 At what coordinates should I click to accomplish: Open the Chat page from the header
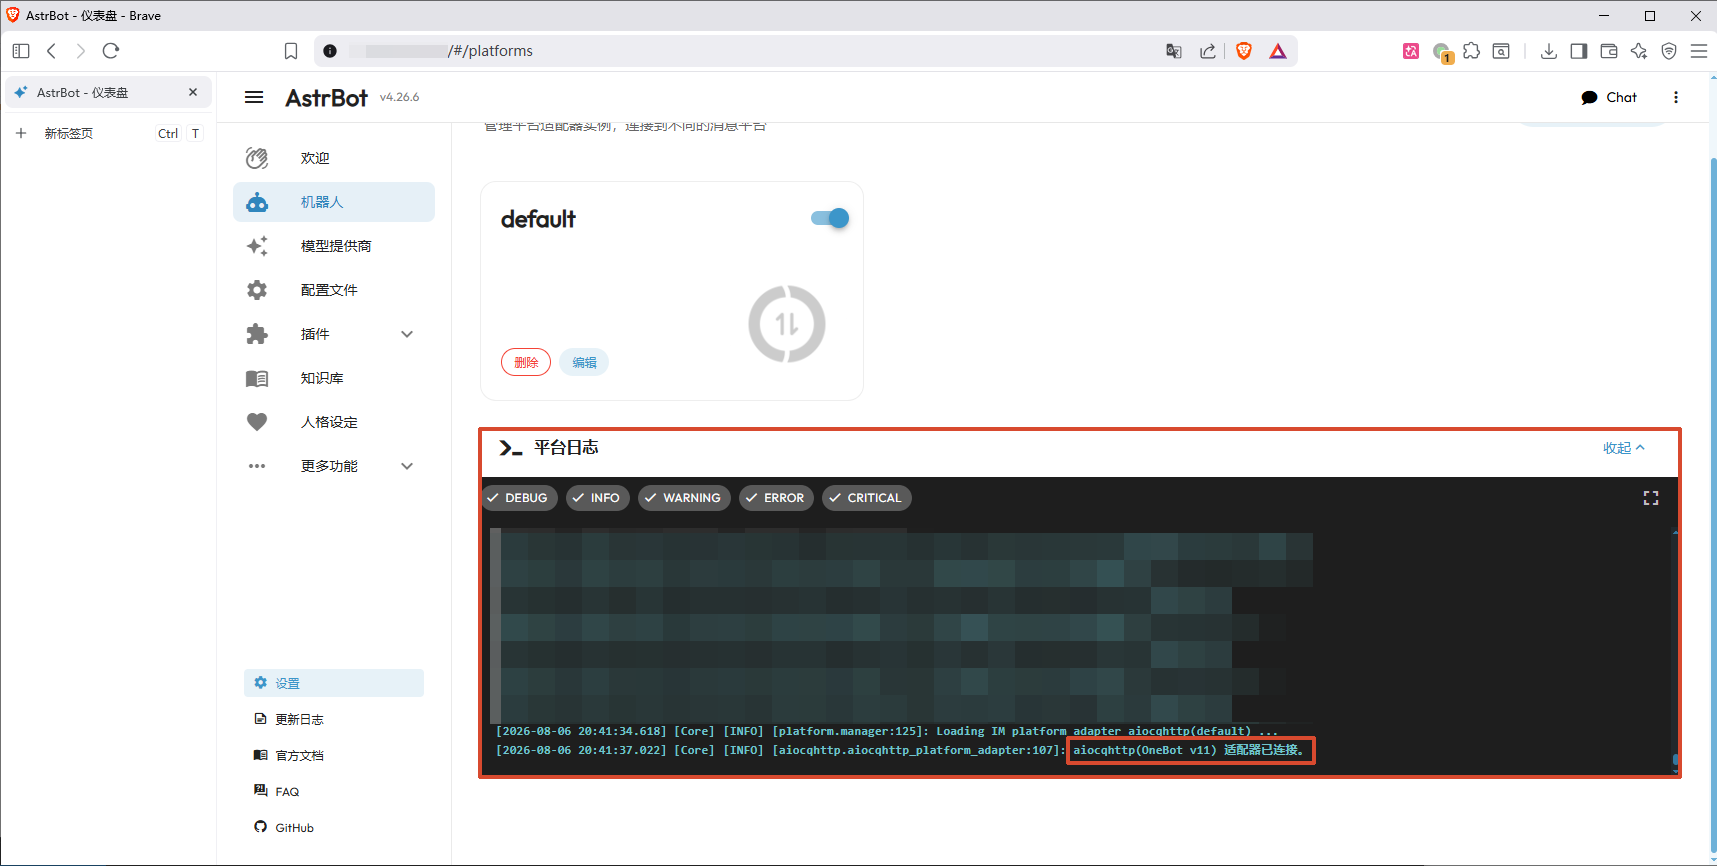click(x=1609, y=97)
